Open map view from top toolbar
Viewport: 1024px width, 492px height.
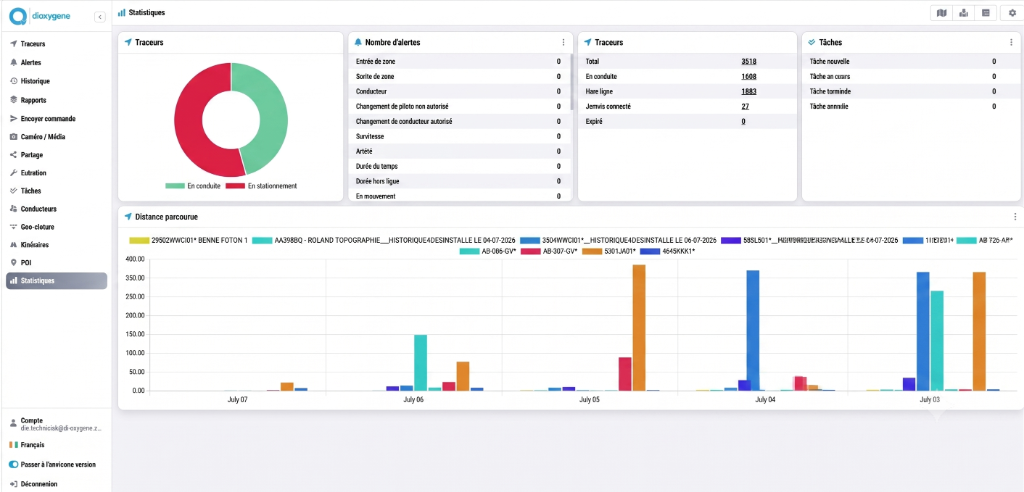(x=941, y=13)
